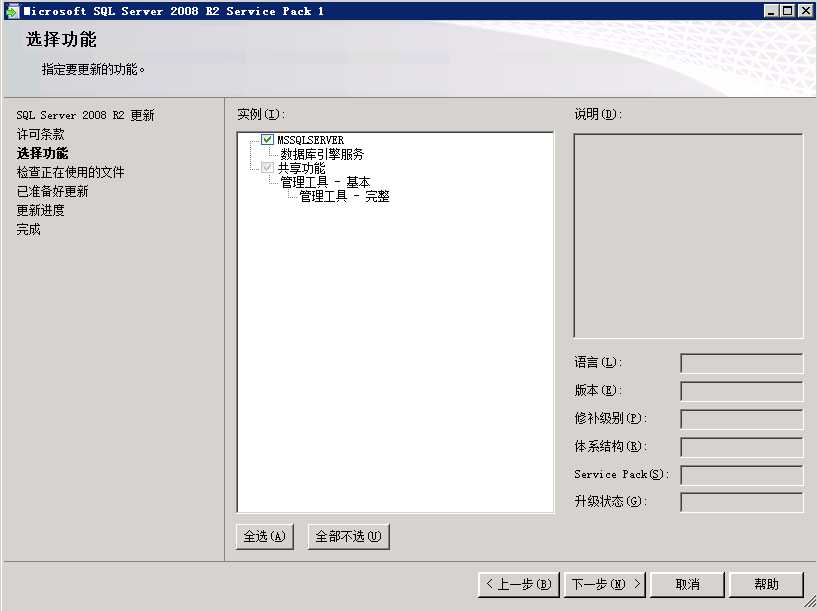
Task: Click the 说明(D) description box
Action: [688, 236]
